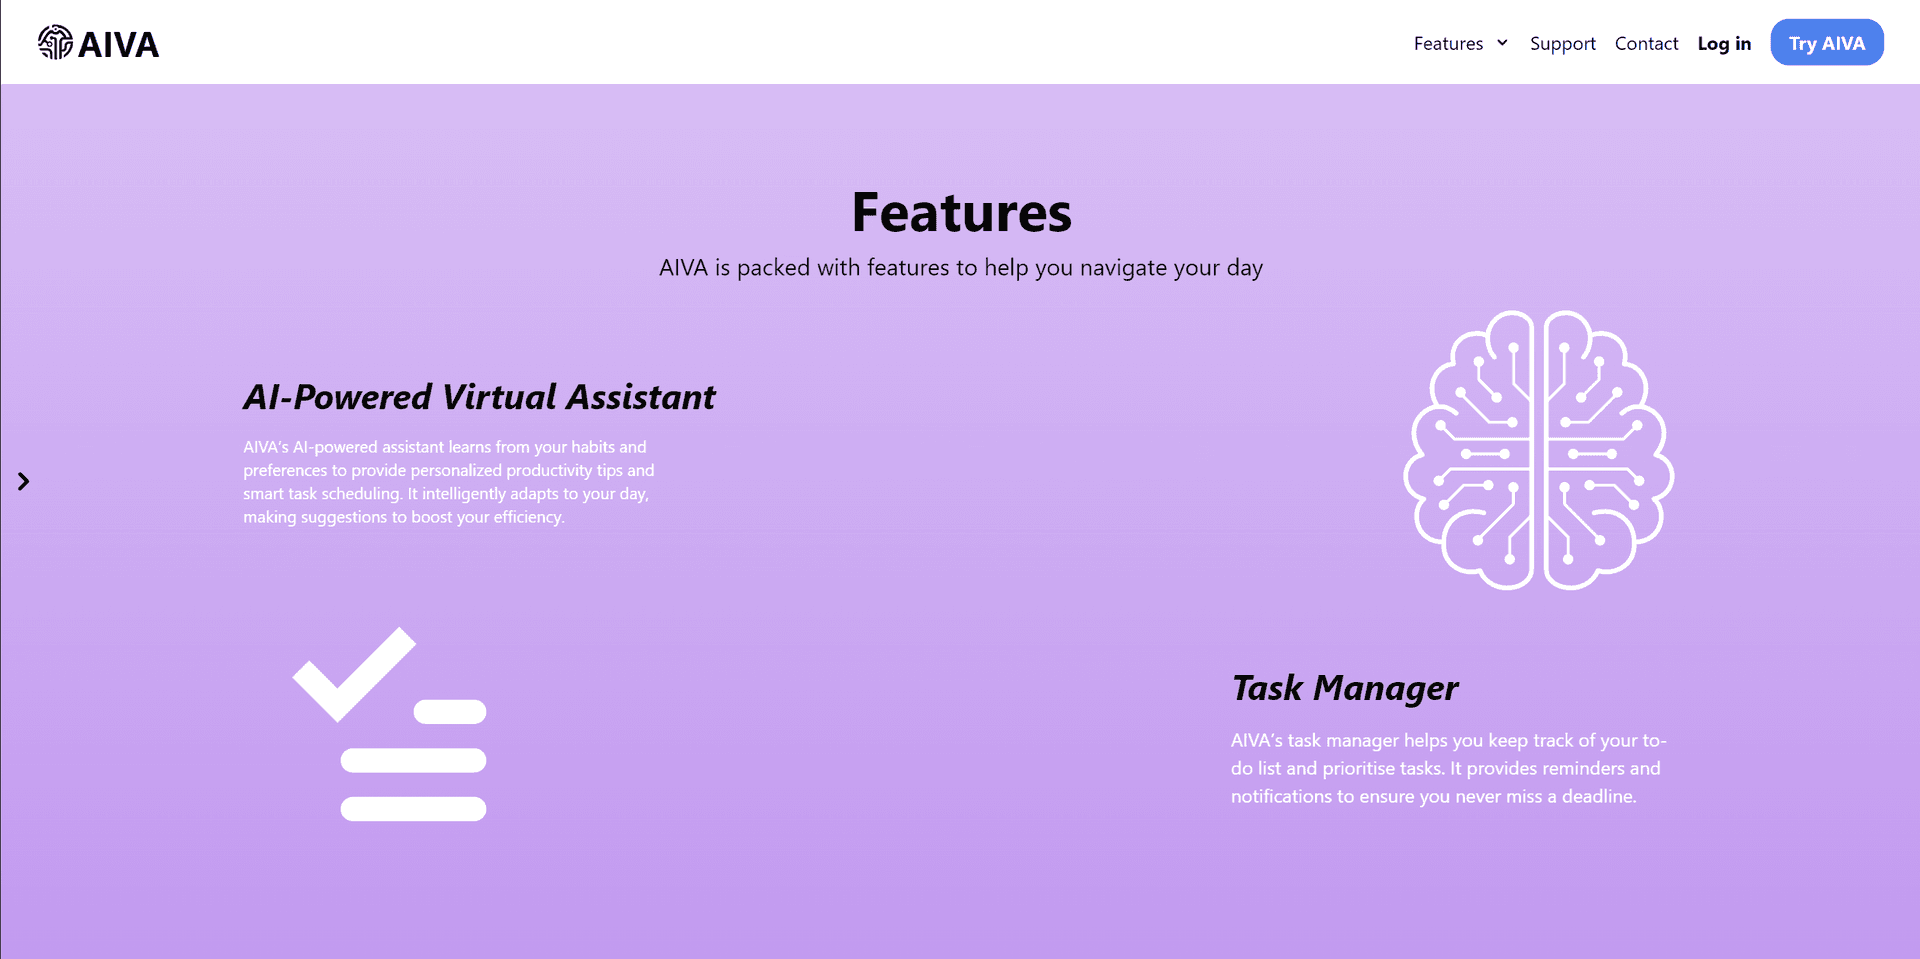Screen dimensions: 1920x959
Task: Click the Task Manager description text
Action: point(1447,768)
